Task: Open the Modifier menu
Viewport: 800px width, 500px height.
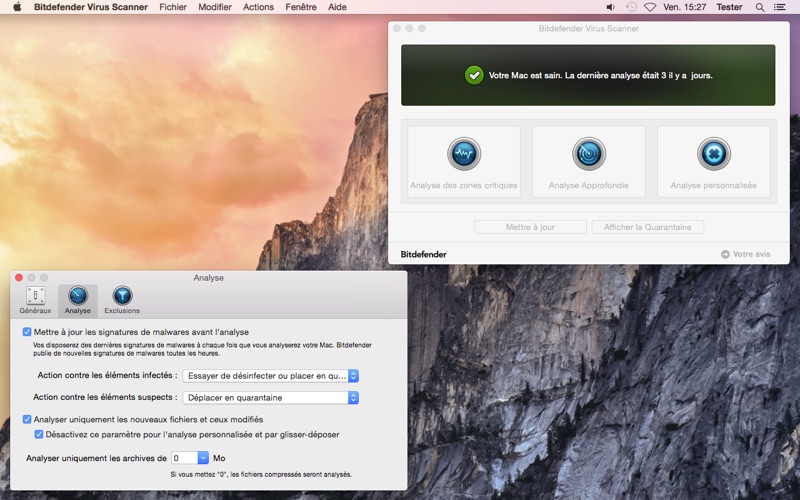Action: tap(215, 7)
